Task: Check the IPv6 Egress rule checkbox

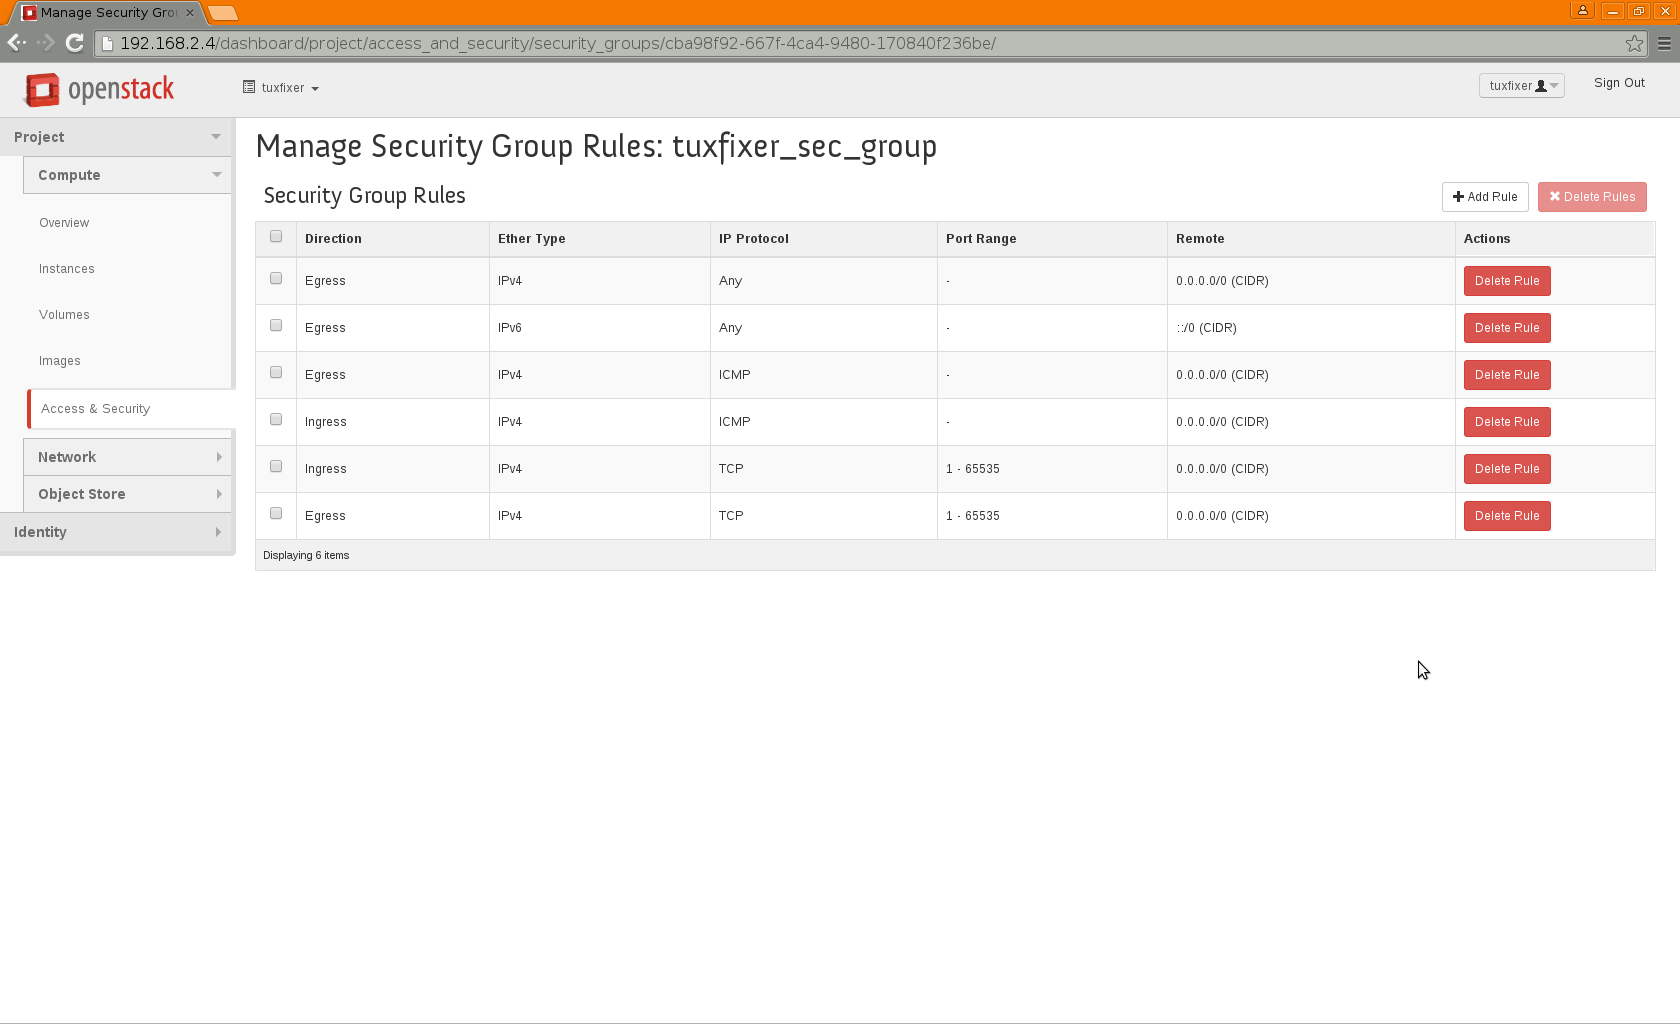Action: [x=276, y=326]
